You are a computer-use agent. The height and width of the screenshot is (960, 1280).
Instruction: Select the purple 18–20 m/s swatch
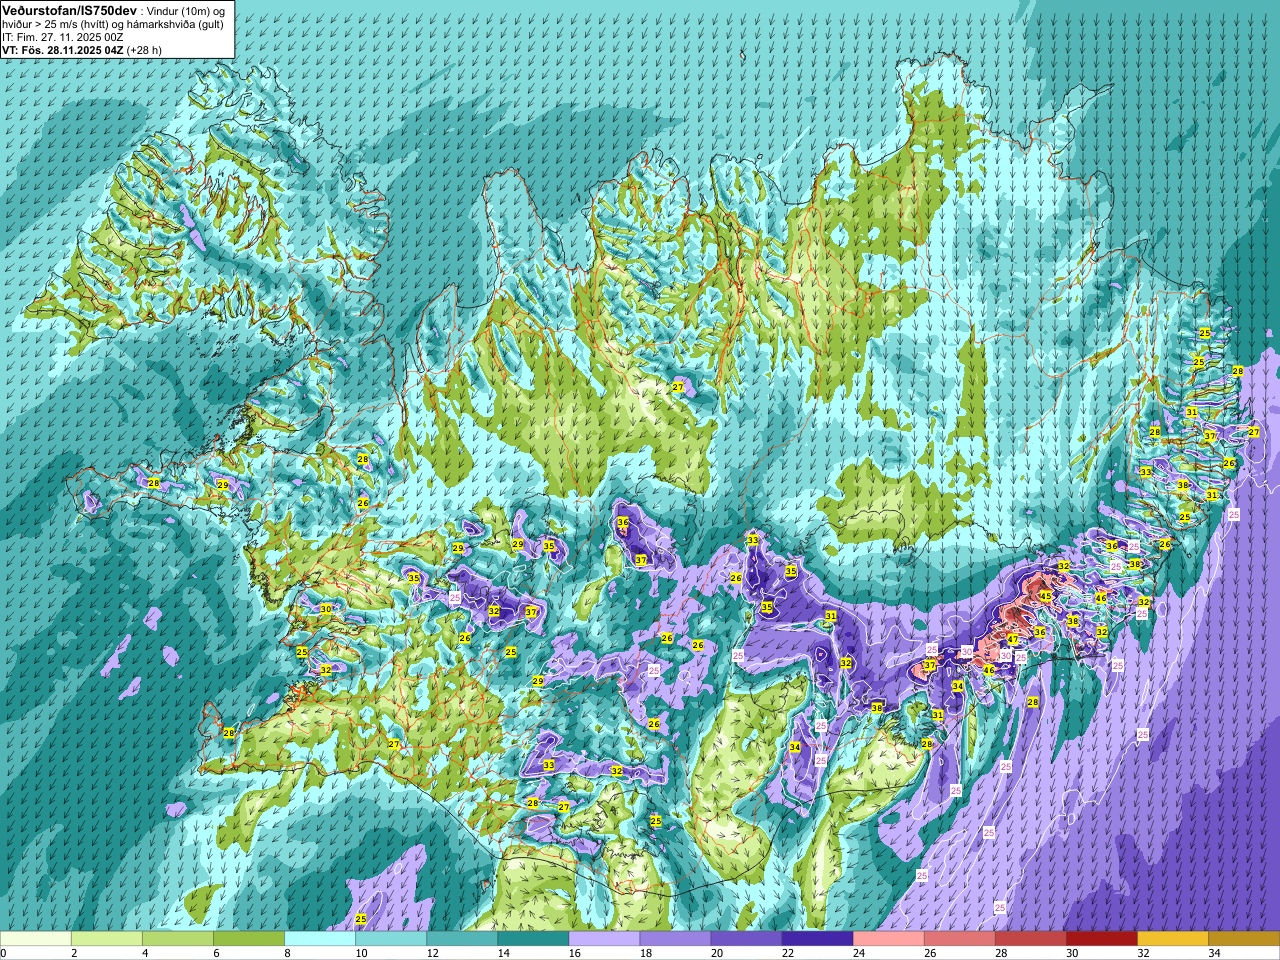[x=675, y=939]
